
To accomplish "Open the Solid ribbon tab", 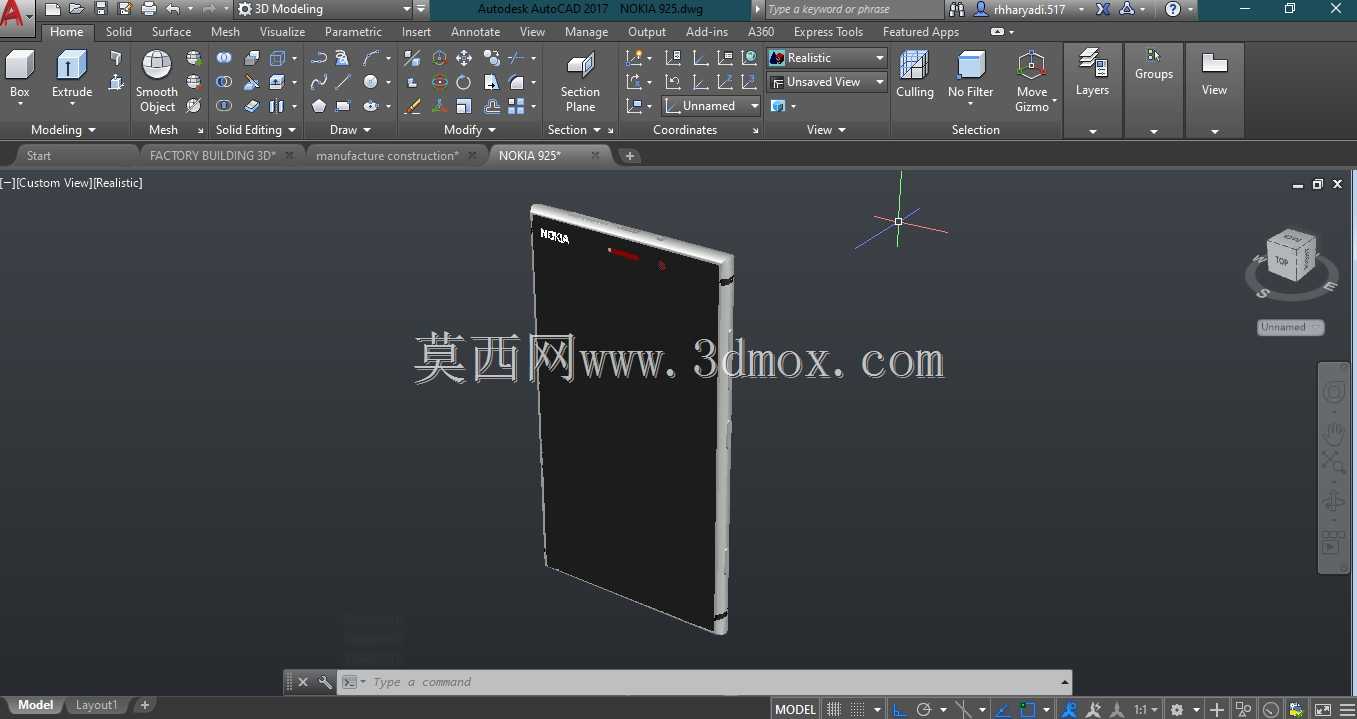I will coord(119,32).
